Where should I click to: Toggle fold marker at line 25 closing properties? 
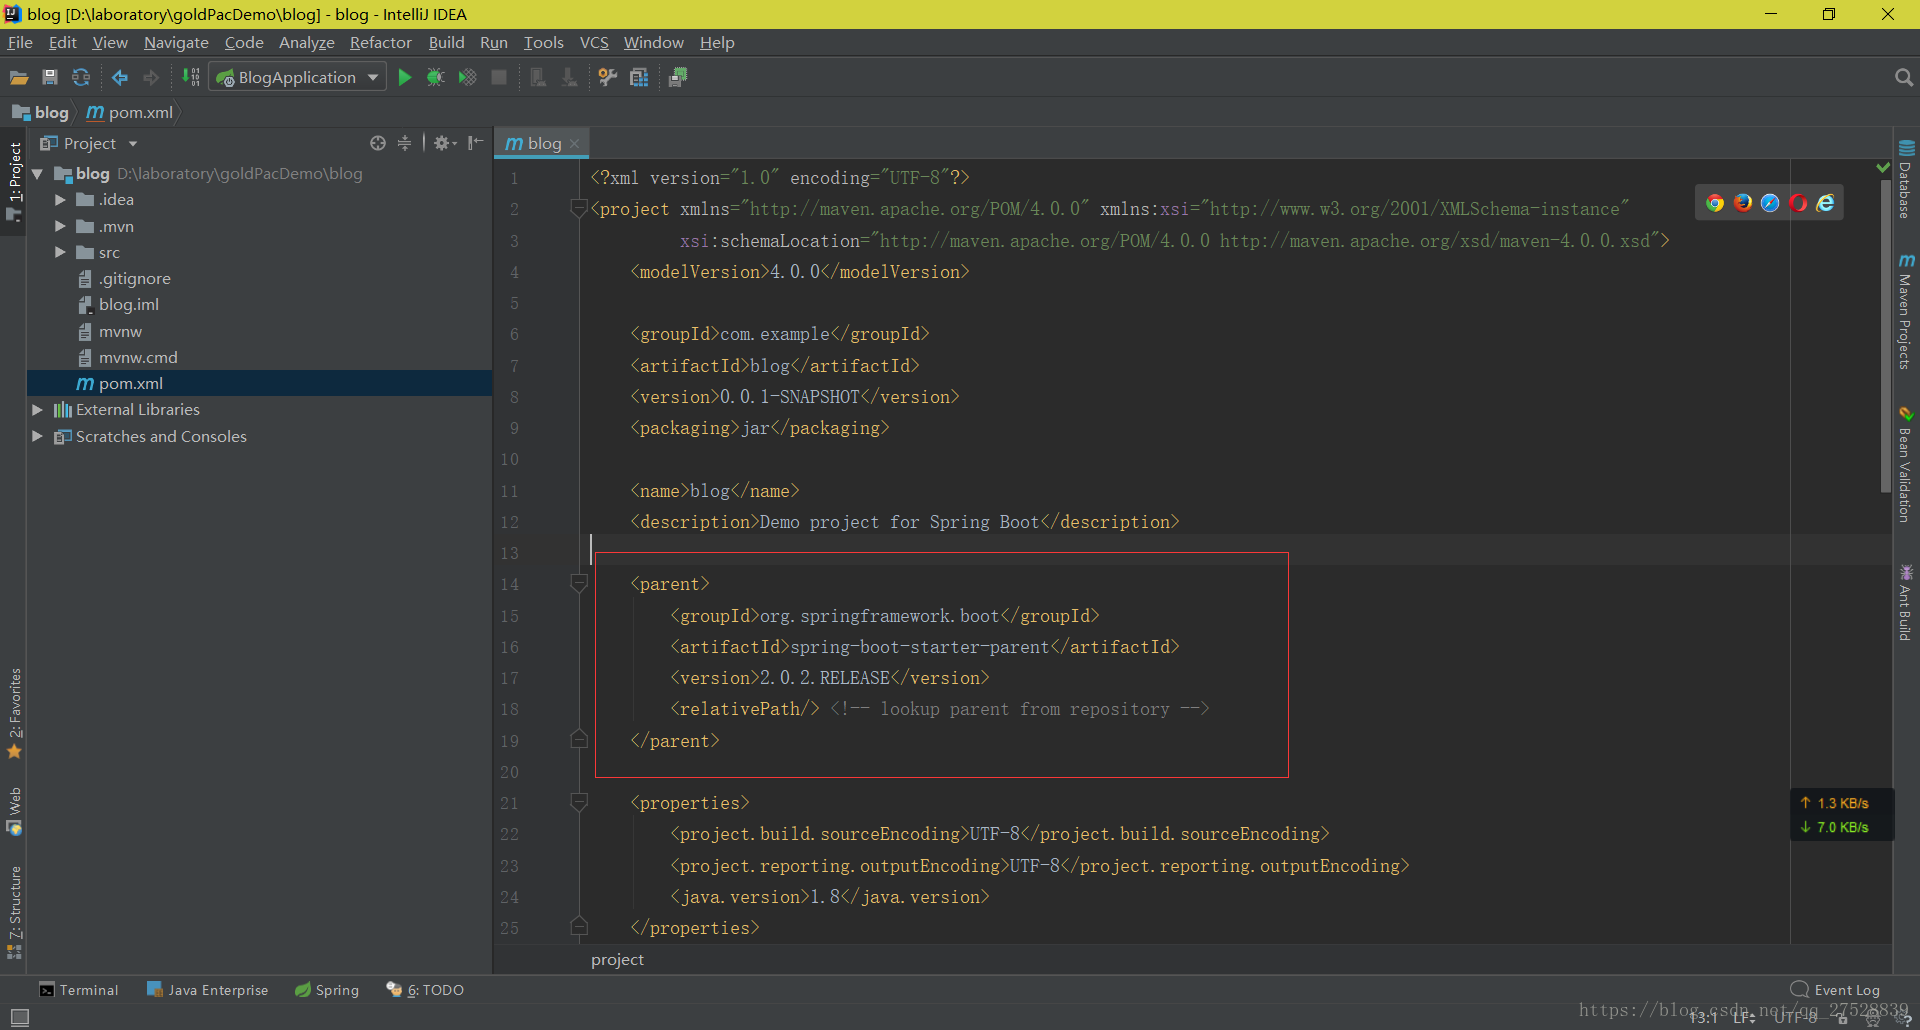pos(578,927)
